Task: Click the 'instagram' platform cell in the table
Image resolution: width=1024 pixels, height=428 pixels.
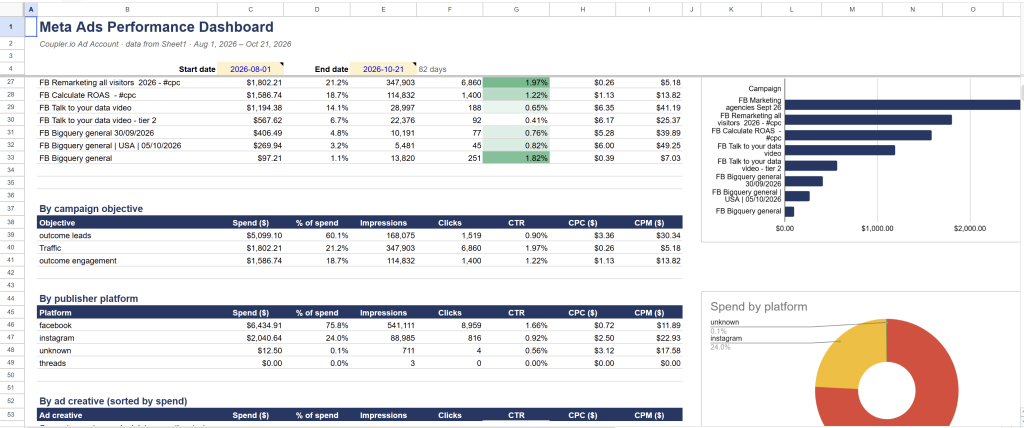Action: (x=127, y=338)
